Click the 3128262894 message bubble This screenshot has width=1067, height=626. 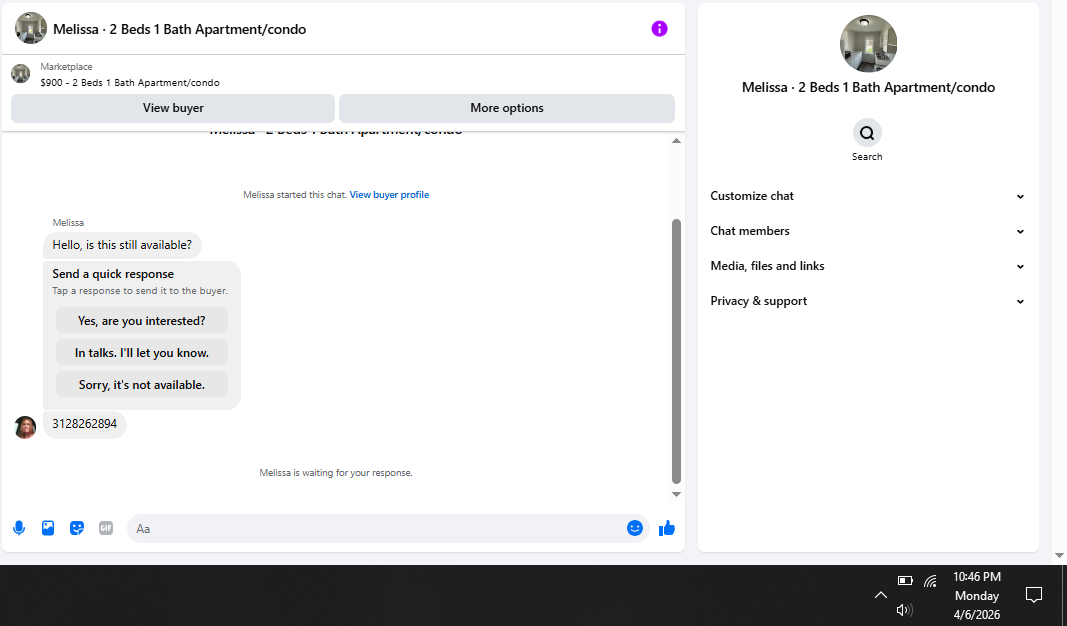[84, 424]
